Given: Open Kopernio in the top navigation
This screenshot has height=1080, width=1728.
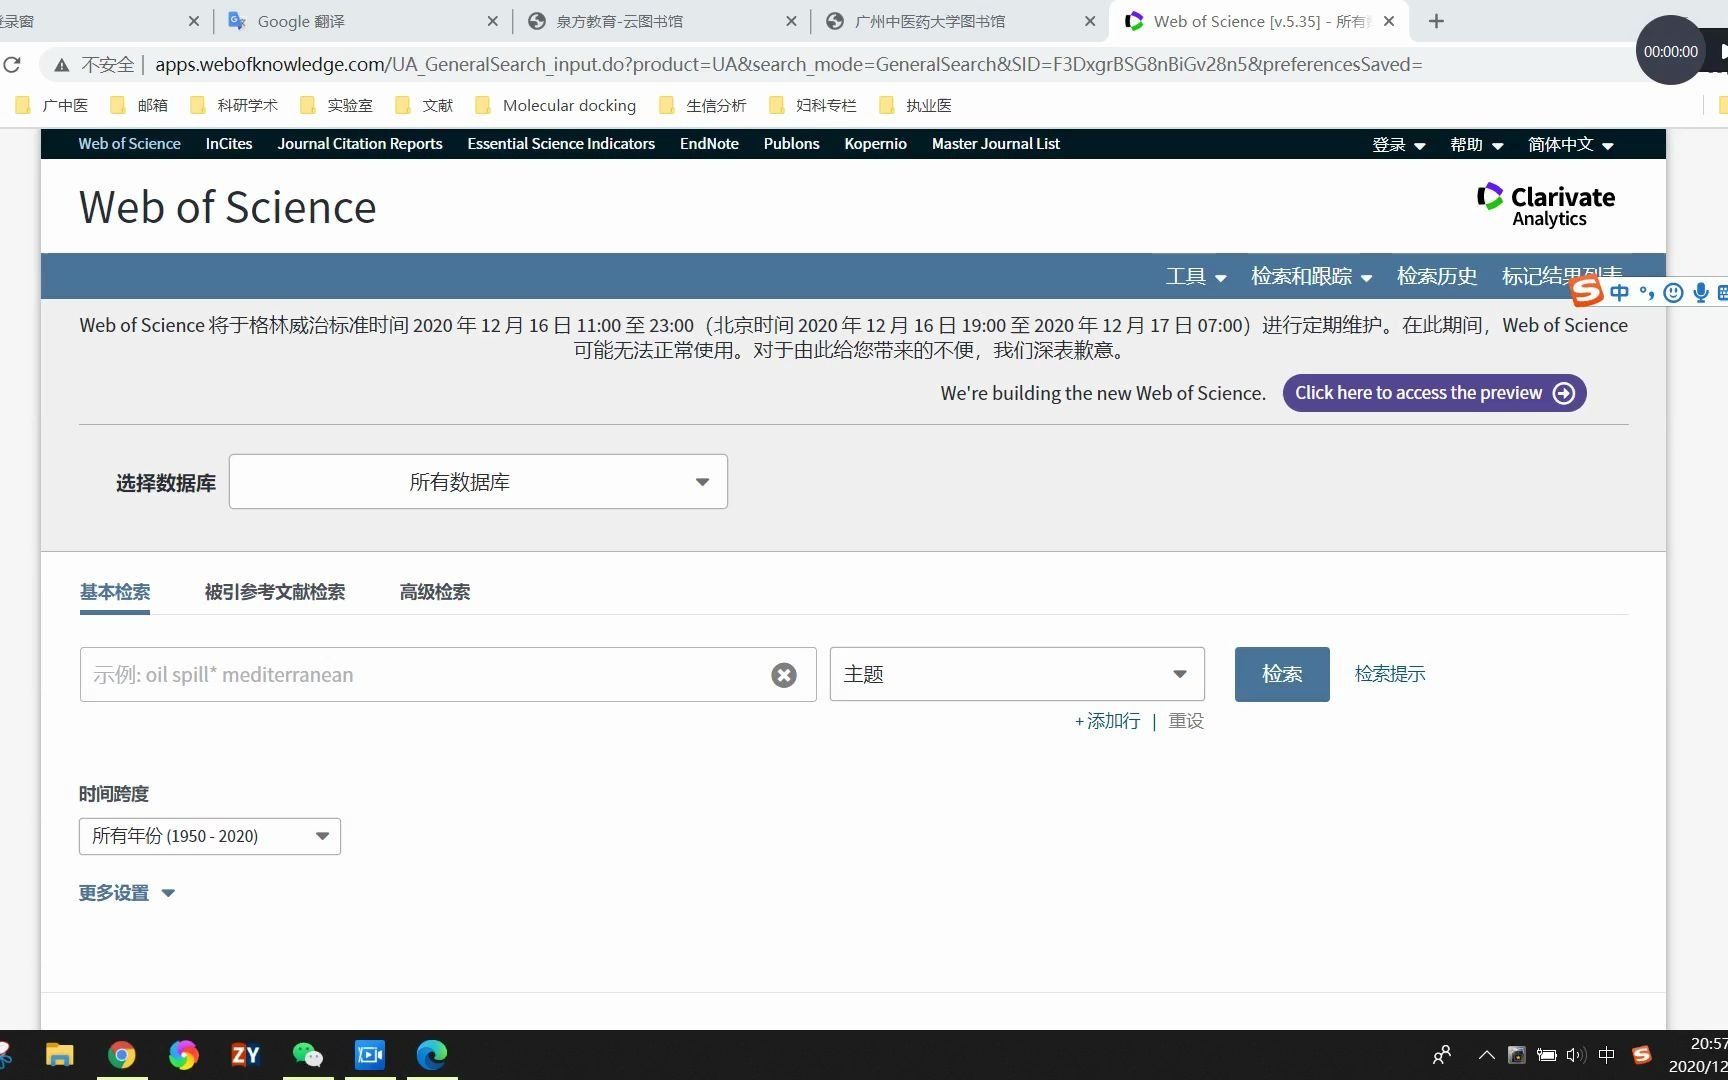Looking at the screenshot, I should [x=875, y=144].
